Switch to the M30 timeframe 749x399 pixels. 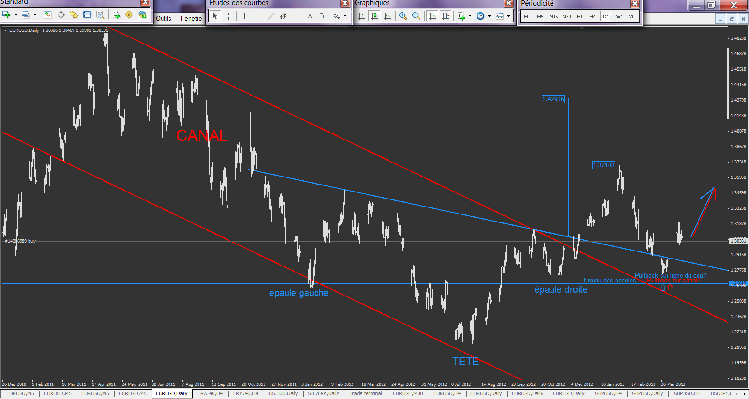(567, 16)
